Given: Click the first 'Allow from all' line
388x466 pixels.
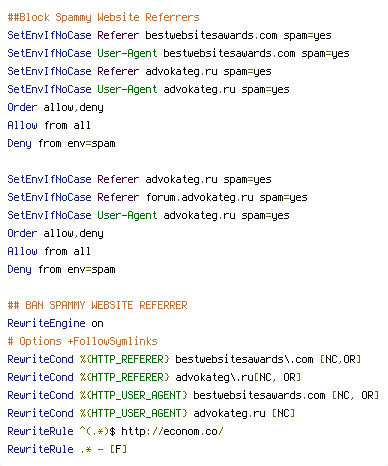Looking at the screenshot, I should click(x=49, y=125).
